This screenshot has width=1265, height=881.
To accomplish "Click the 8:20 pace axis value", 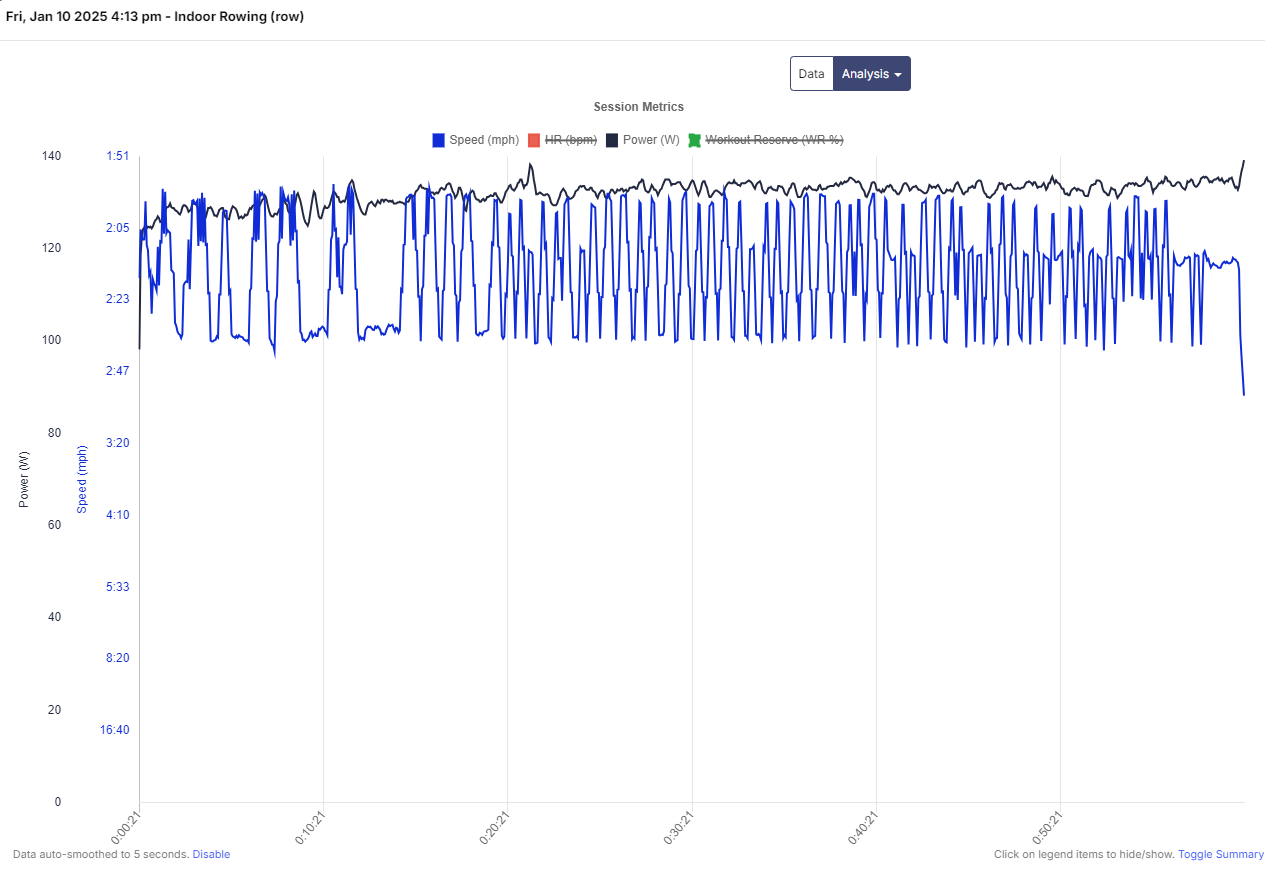I will 118,658.
